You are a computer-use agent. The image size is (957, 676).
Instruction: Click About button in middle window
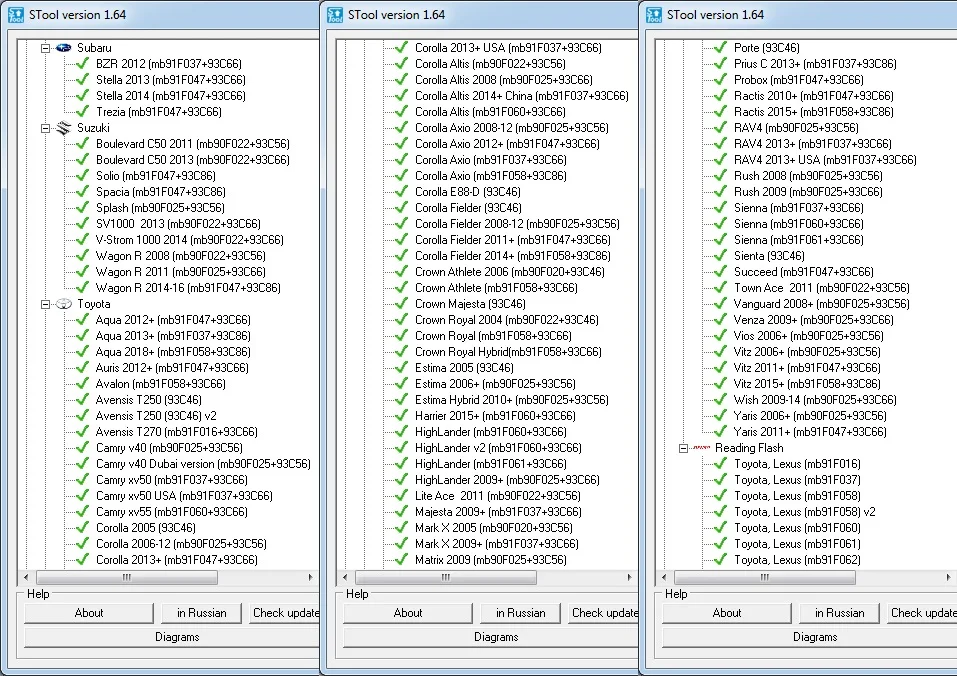(x=408, y=613)
